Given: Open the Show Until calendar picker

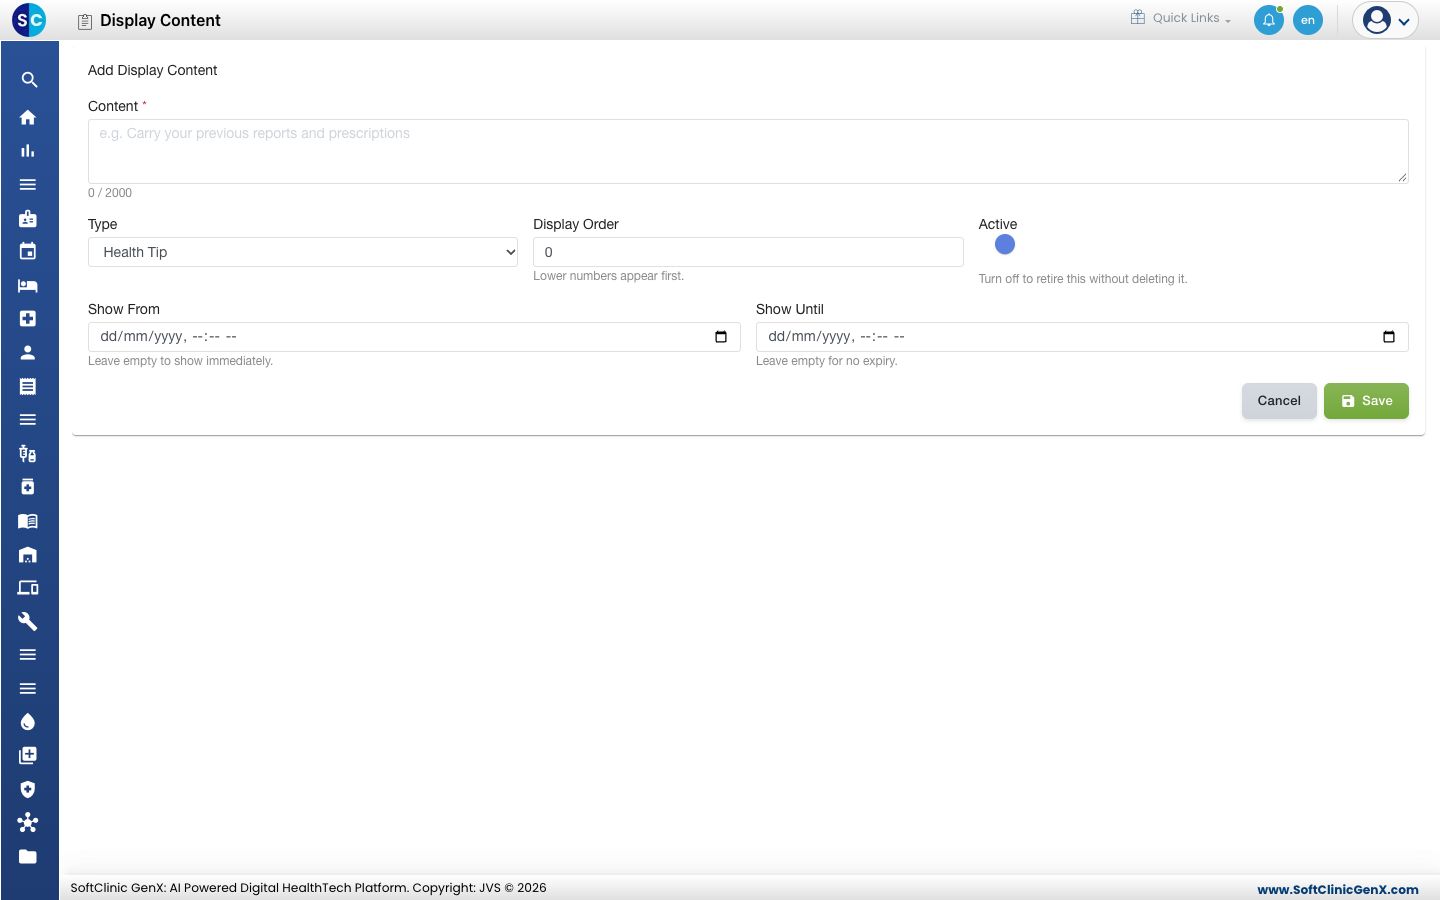Looking at the screenshot, I should click(x=1389, y=337).
